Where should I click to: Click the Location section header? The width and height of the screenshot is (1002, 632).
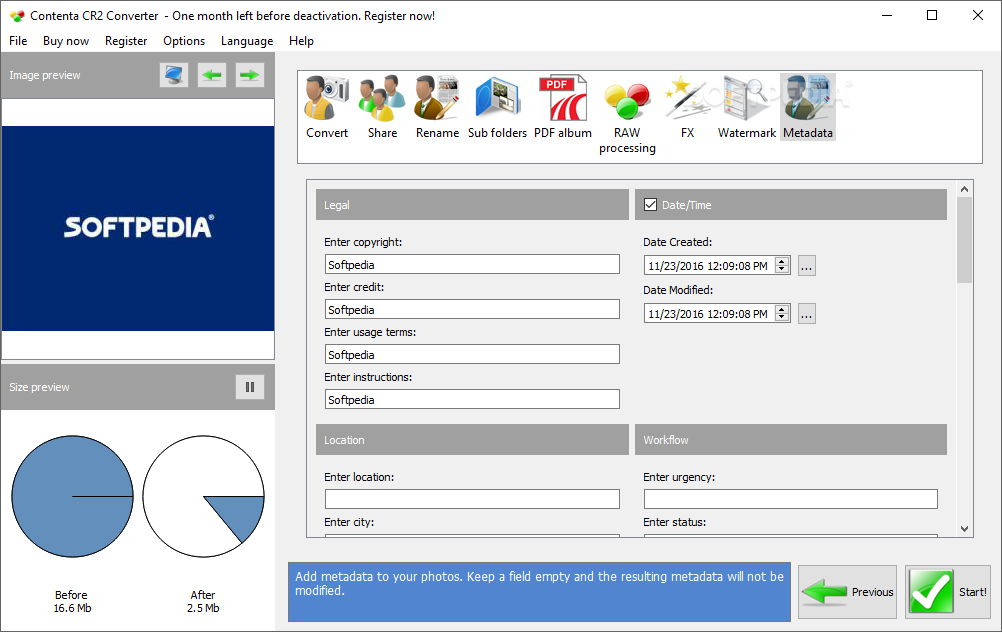(x=472, y=440)
